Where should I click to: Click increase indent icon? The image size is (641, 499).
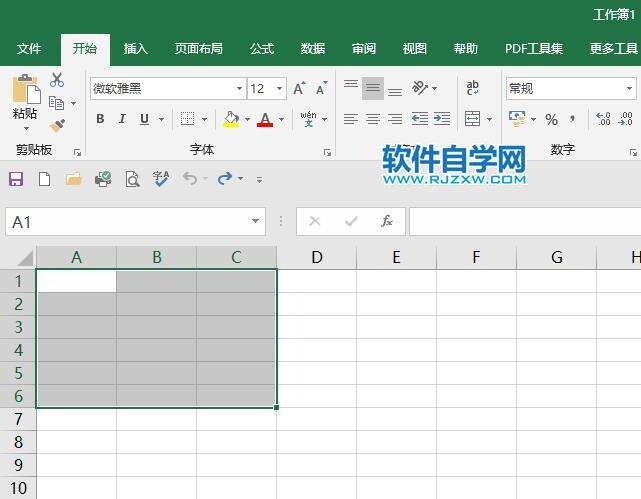tap(442, 119)
